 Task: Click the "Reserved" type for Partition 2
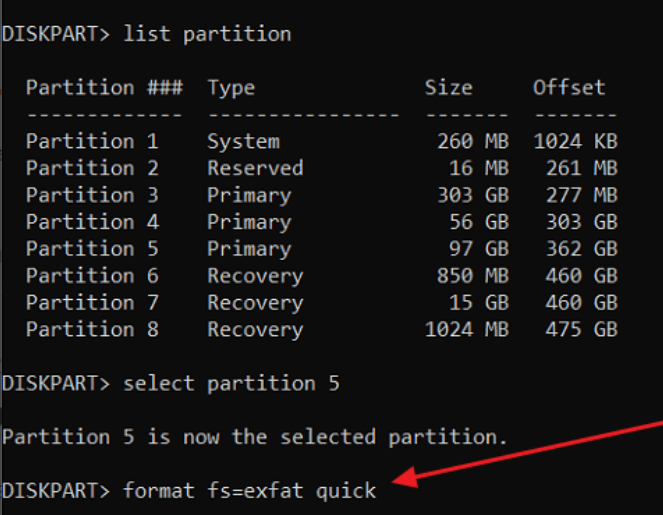255,168
